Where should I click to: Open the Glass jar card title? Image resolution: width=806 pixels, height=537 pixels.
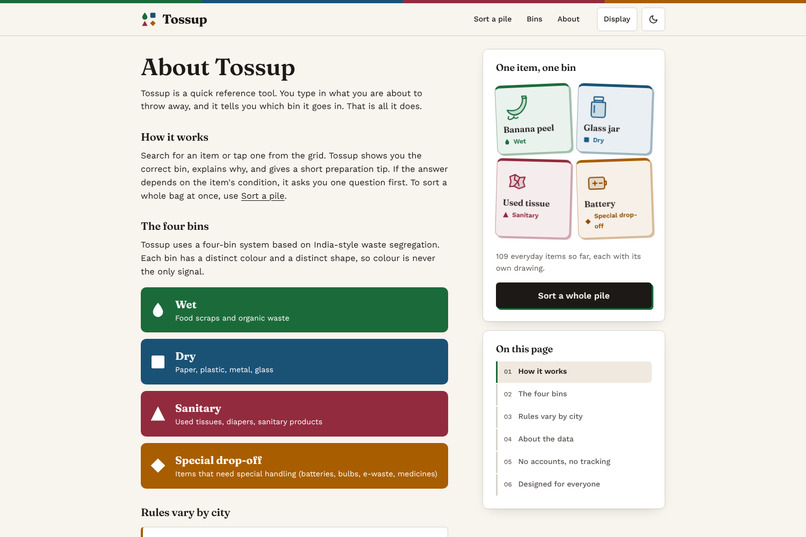tap(601, 128)
